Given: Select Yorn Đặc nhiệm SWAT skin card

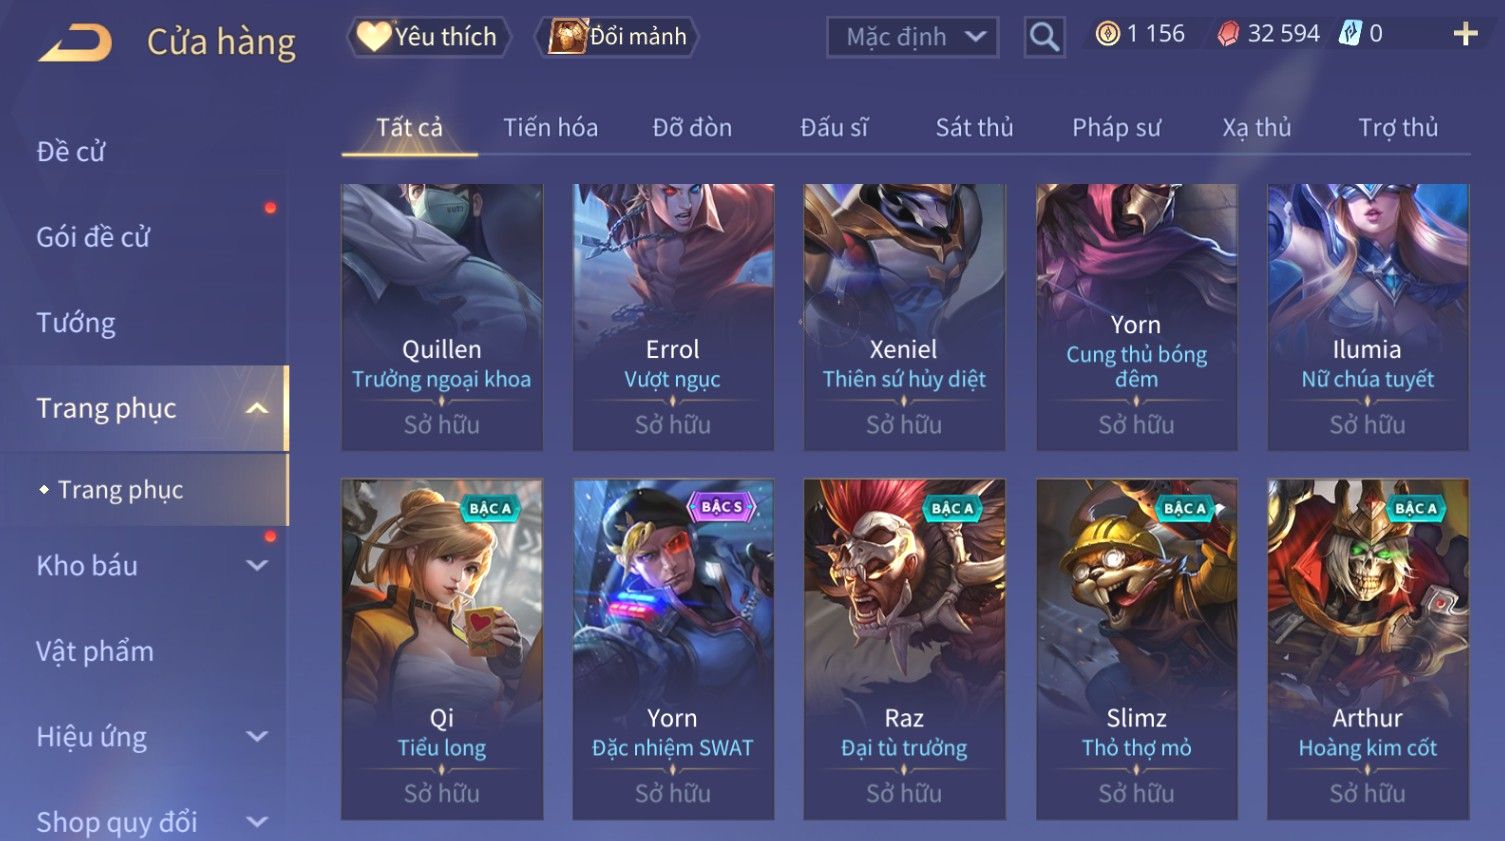Looking at the screenshot, I should click(x=673, y=649).
